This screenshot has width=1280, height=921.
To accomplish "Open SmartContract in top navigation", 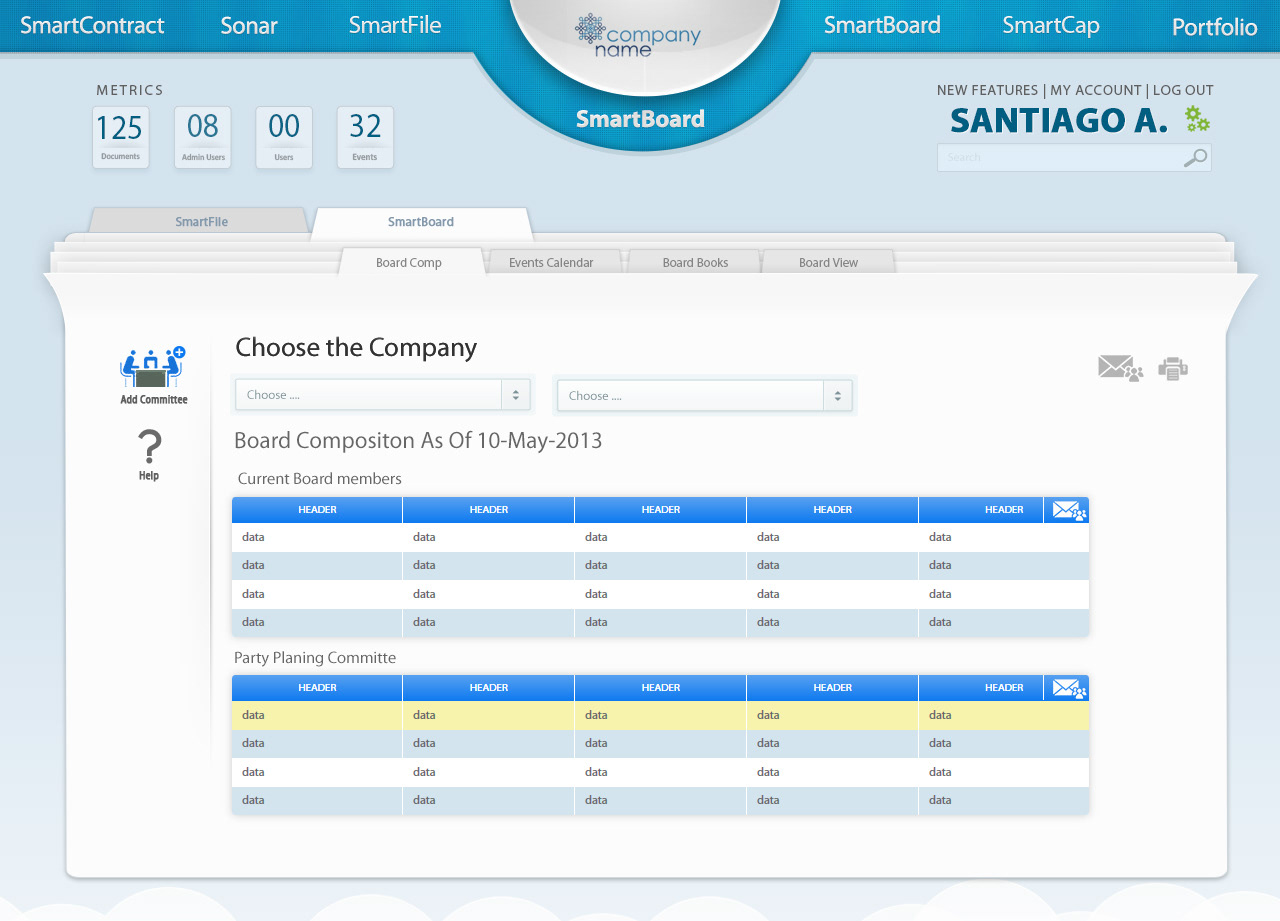I will click(x=92, y=26).
